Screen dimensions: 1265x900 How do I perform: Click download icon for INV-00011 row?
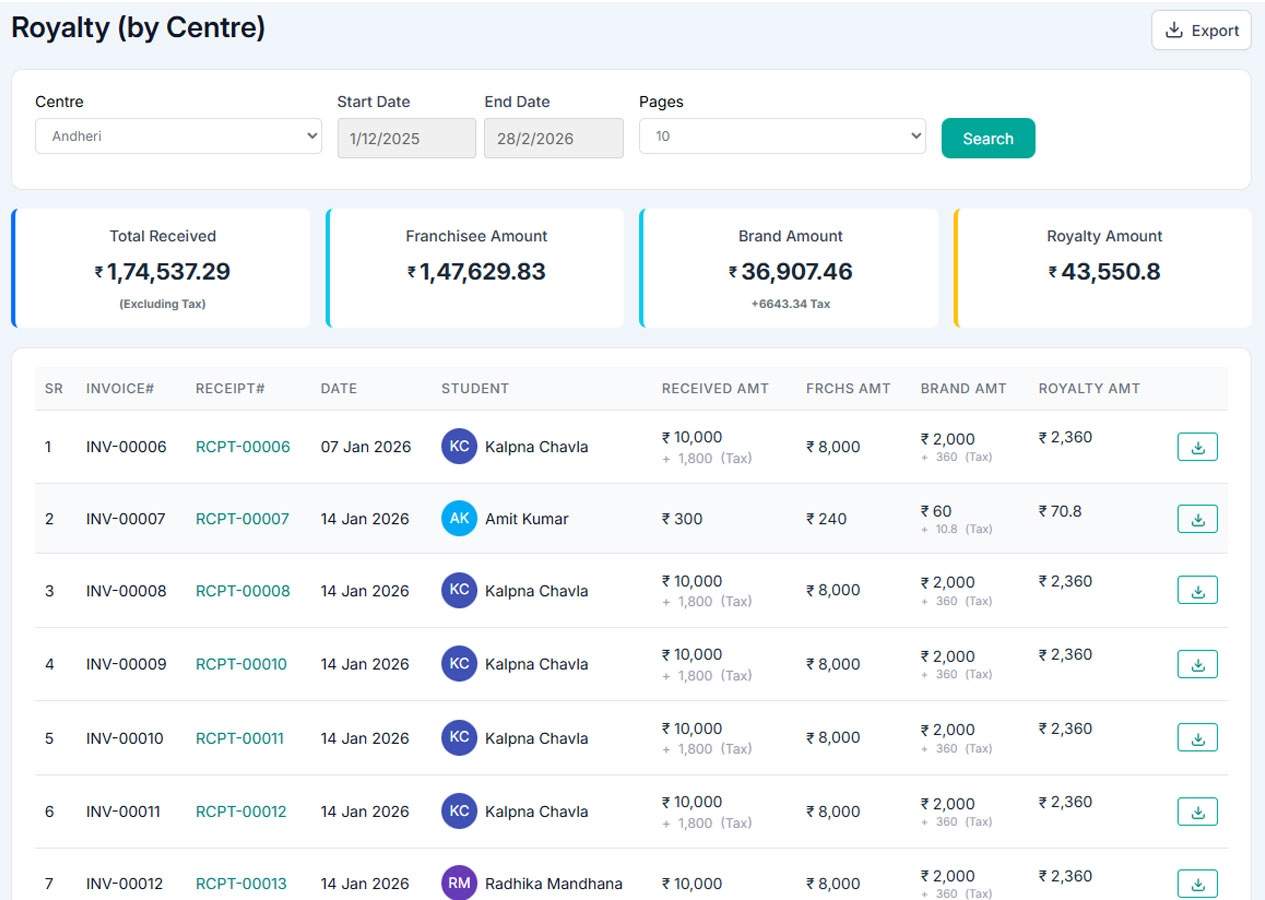[1197, 811]
